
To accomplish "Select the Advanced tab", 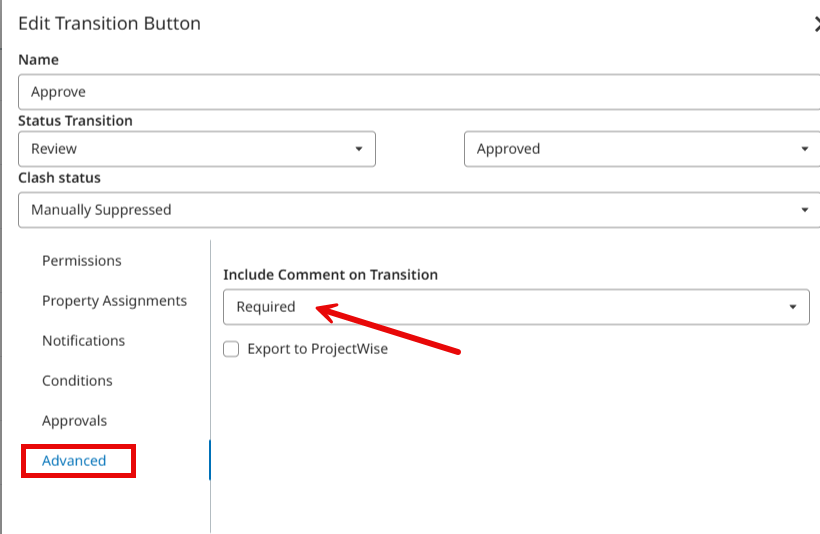I will pos(74,461).
